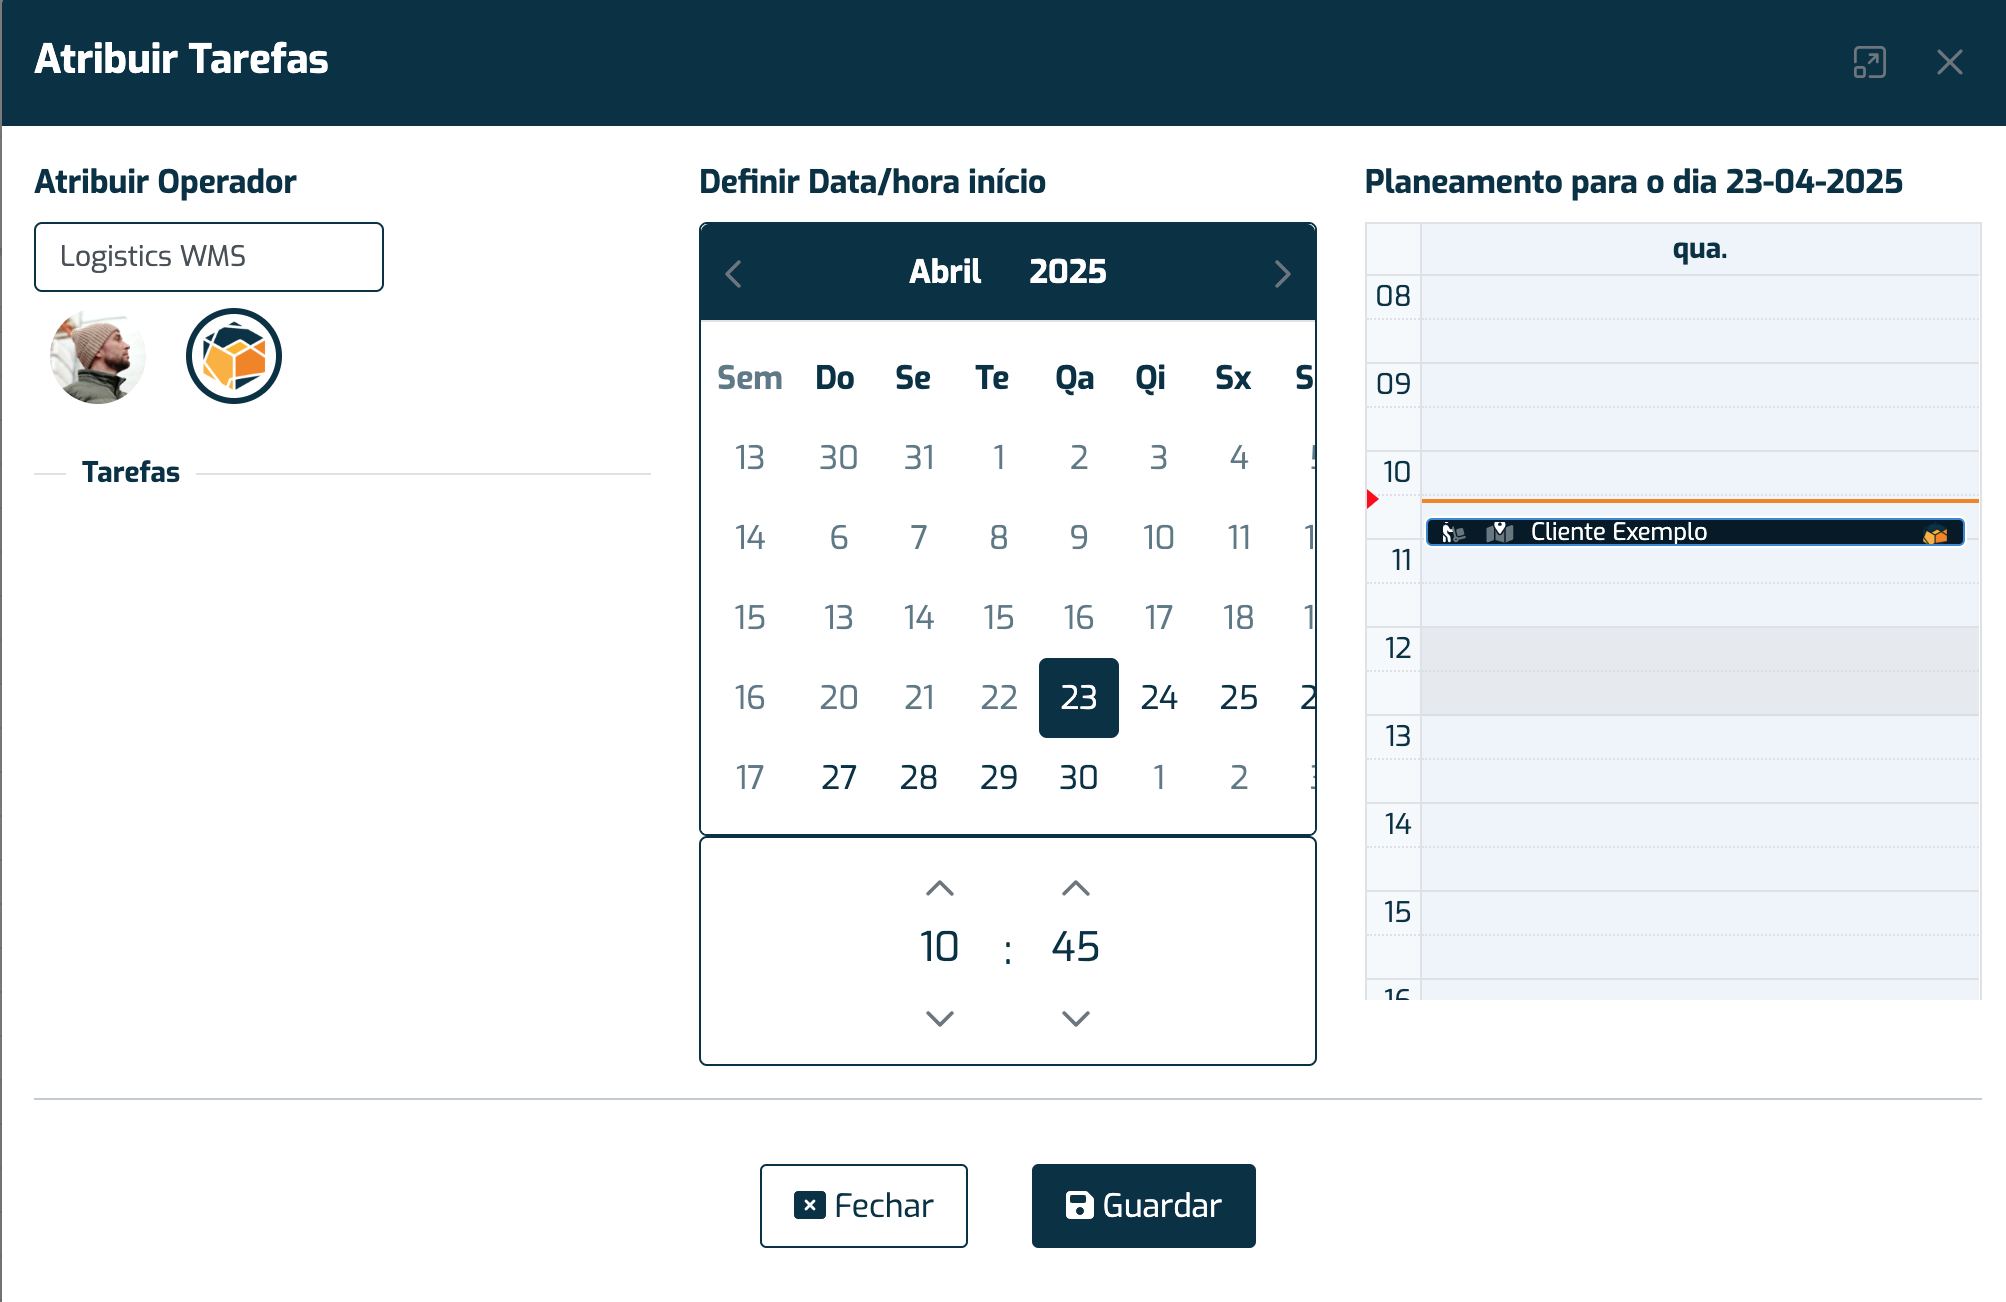Image resolution: width=2006 pixels, height=1302 pixels.
Task: Decrease the minutes value below 45
Action: [x=1076, y=1018]
